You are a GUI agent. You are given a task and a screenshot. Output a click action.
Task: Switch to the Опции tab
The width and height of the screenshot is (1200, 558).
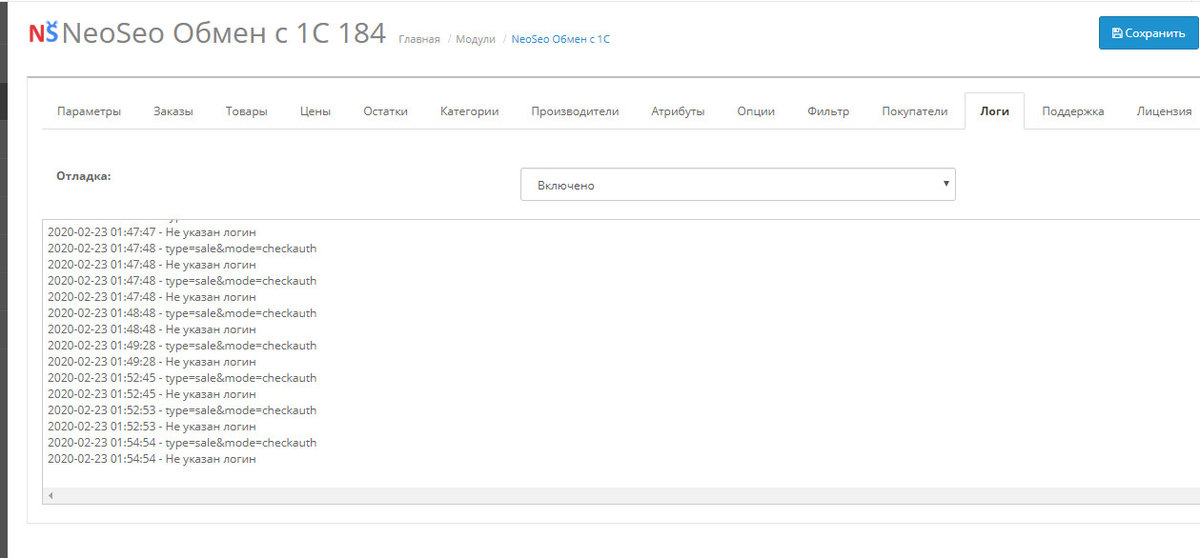(756, 111)
